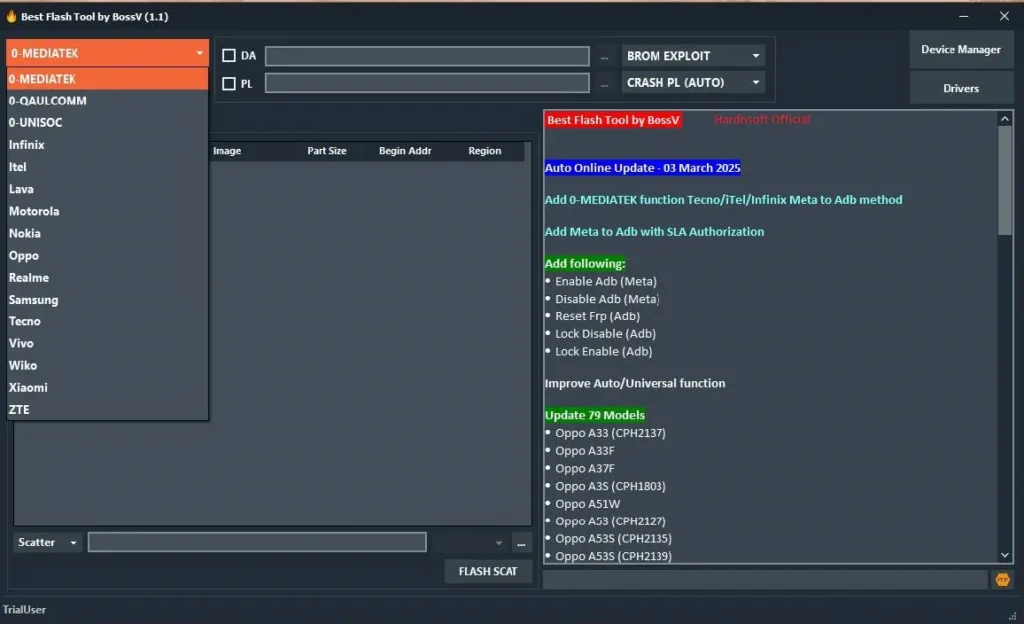Click the Oppo A33 (CPH2137) log entry

coord(610,433)
